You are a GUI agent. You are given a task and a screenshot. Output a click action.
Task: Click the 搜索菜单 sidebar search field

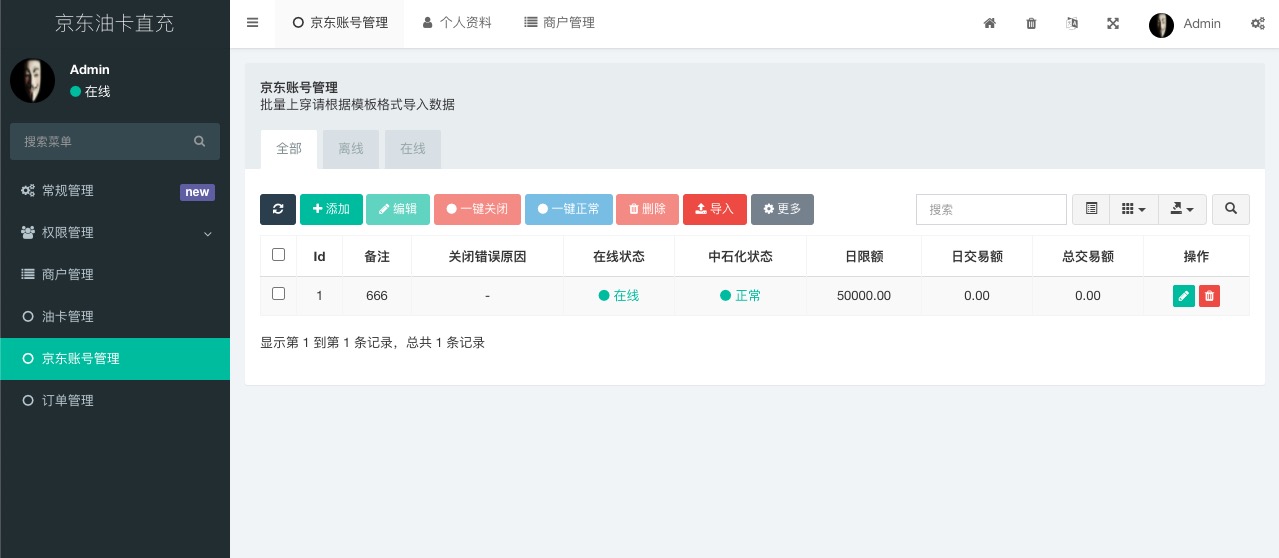coord(115,142)
